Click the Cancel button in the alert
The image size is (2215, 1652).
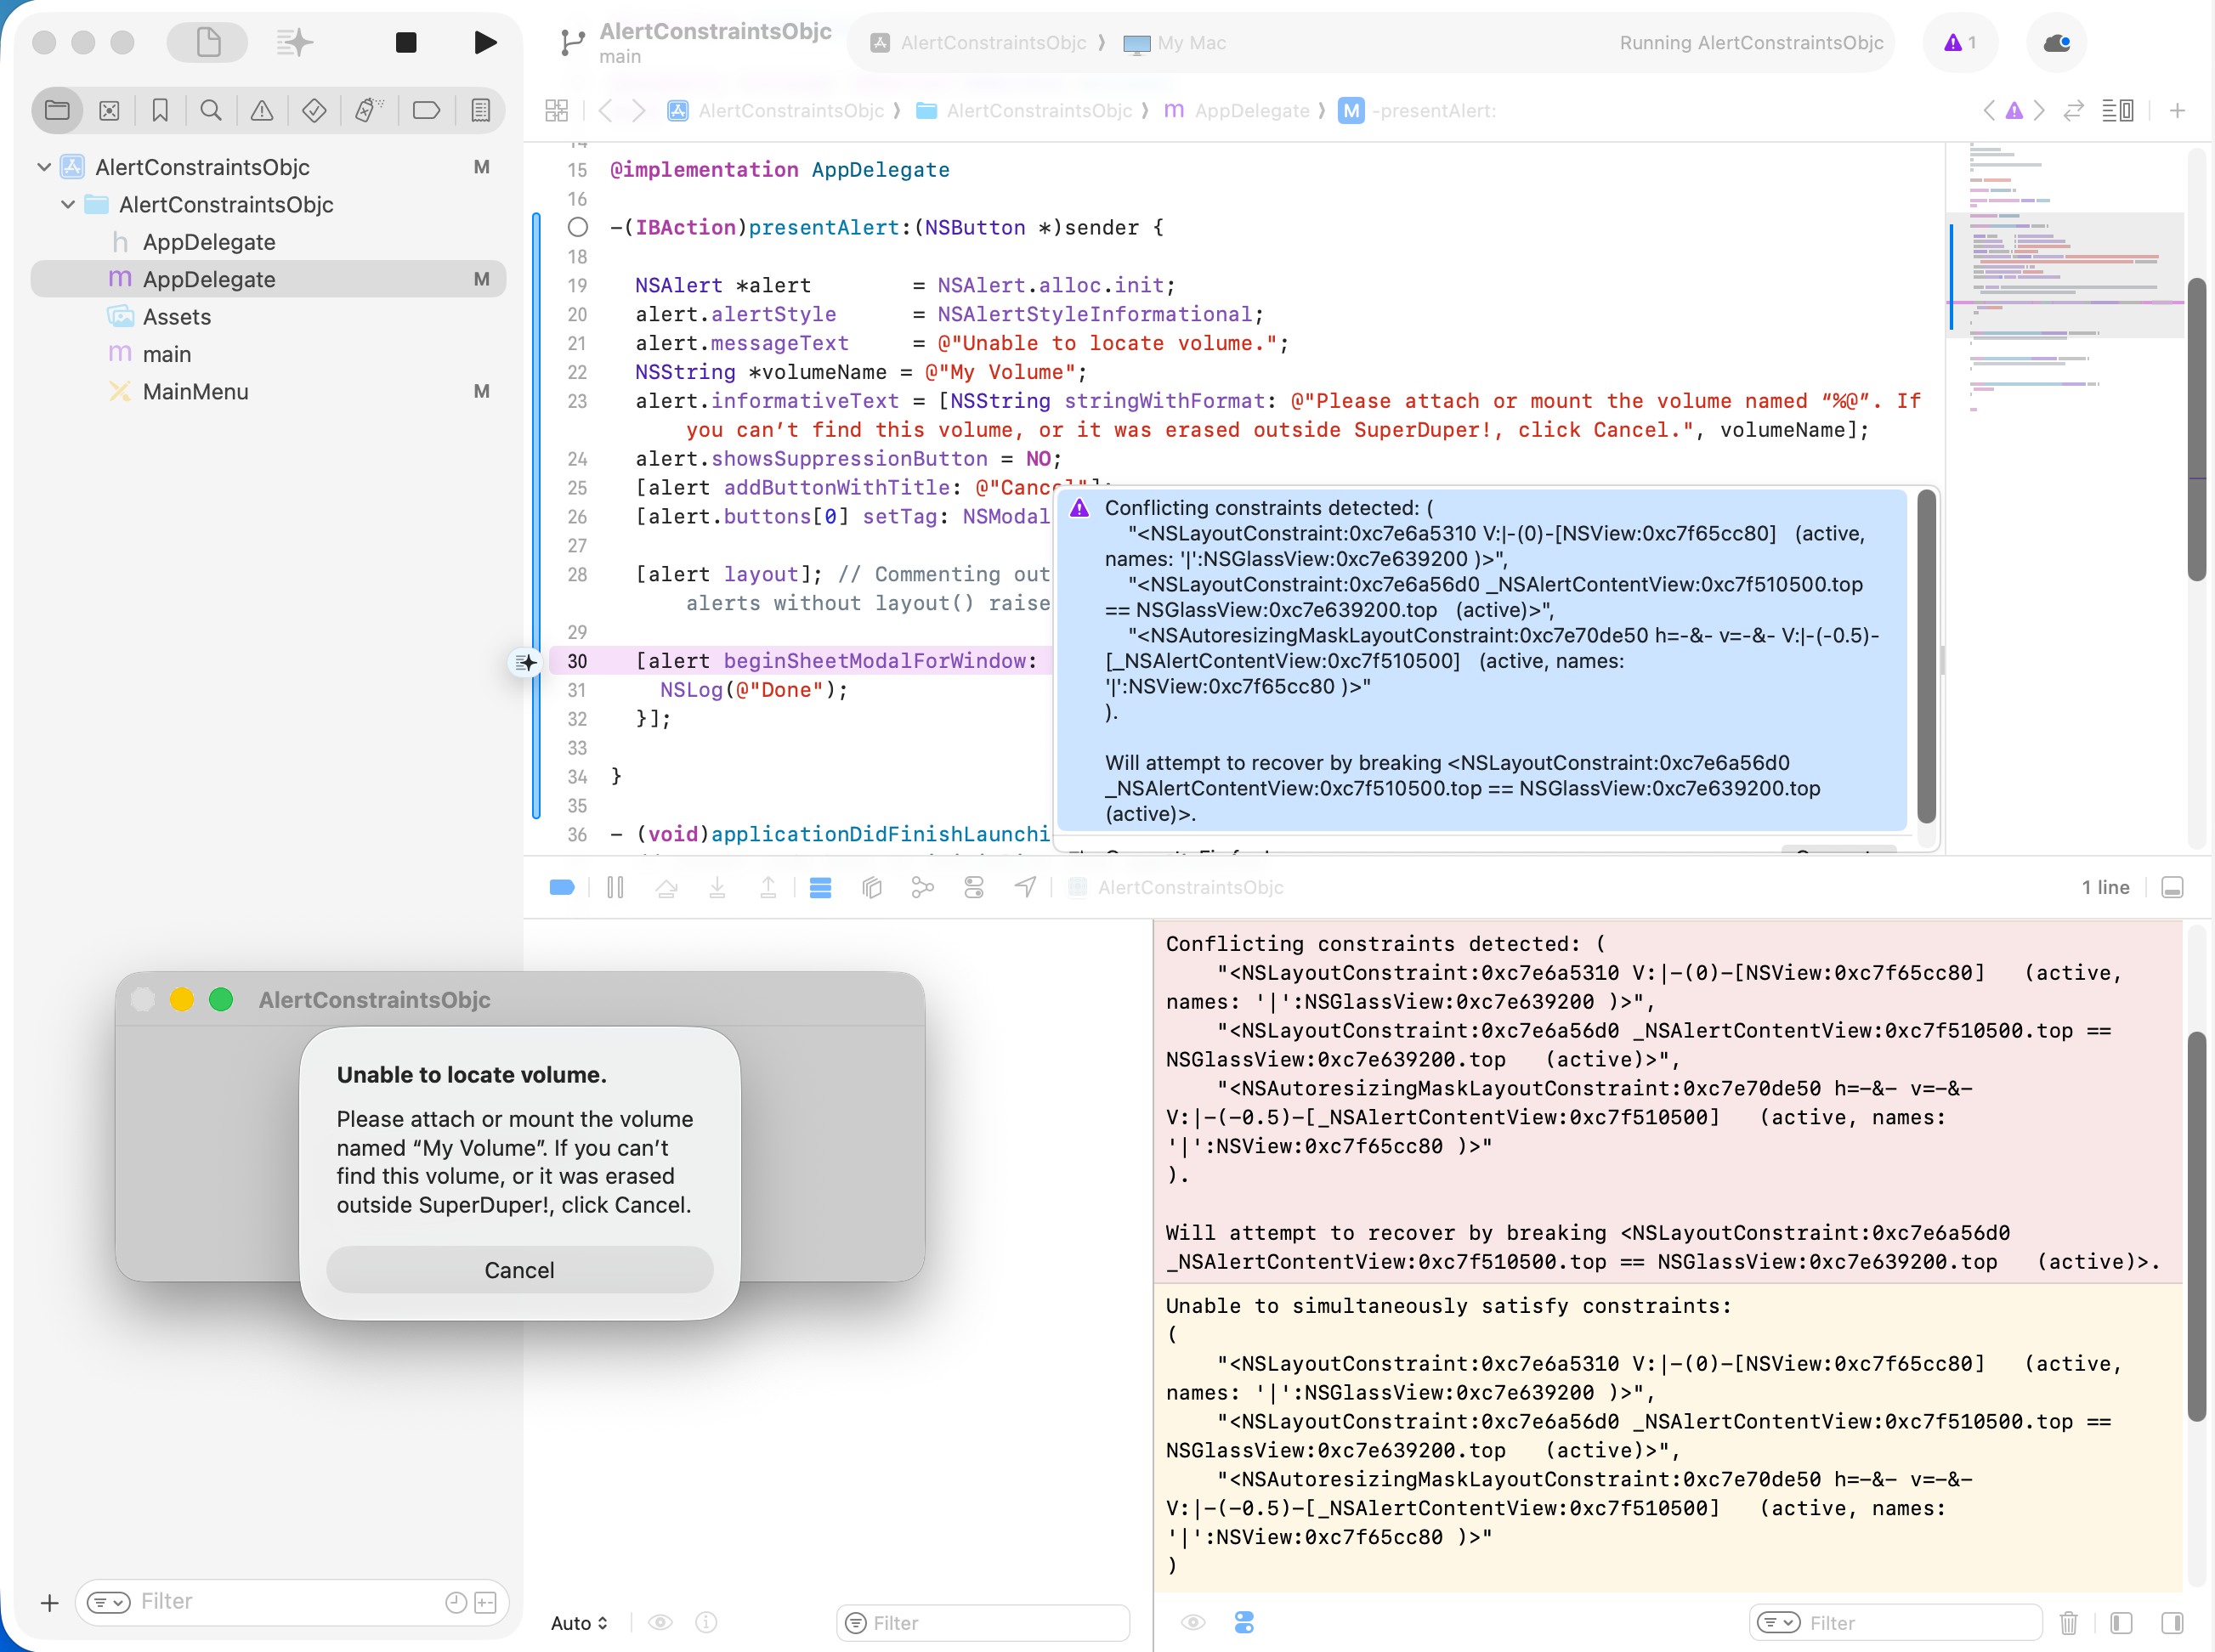point(519,1269)
